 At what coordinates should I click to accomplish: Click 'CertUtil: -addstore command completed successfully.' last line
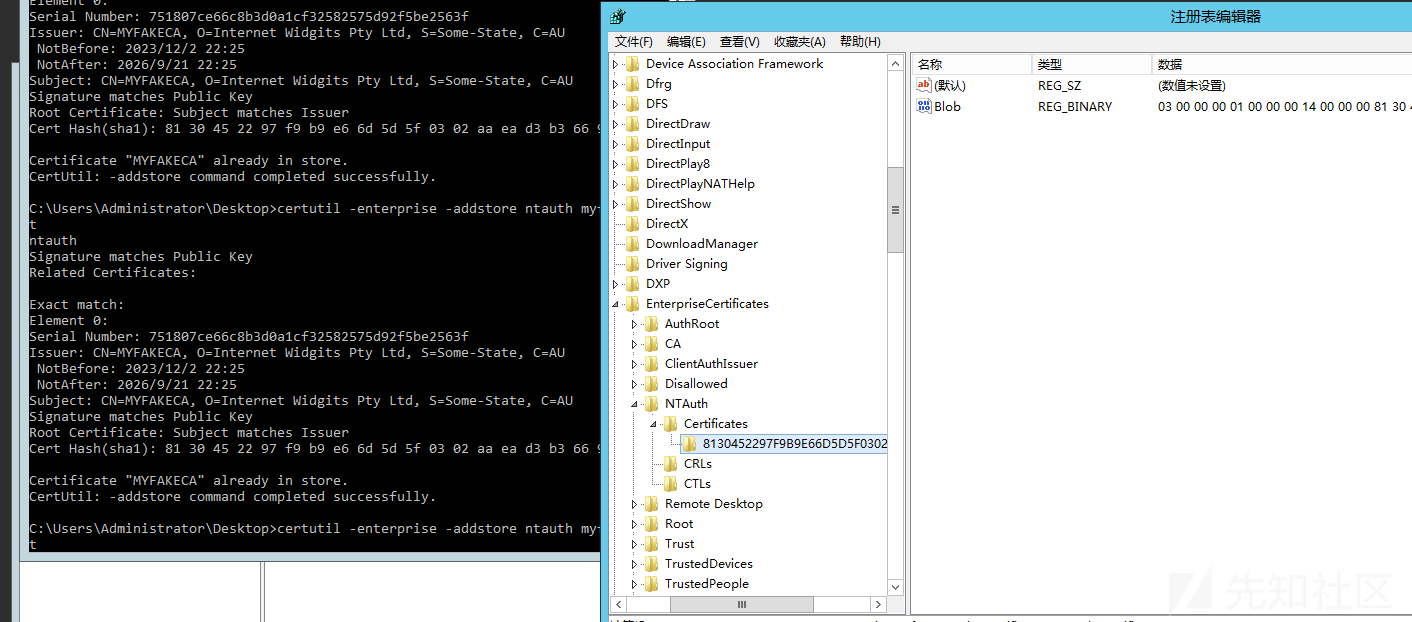point(233,496)
